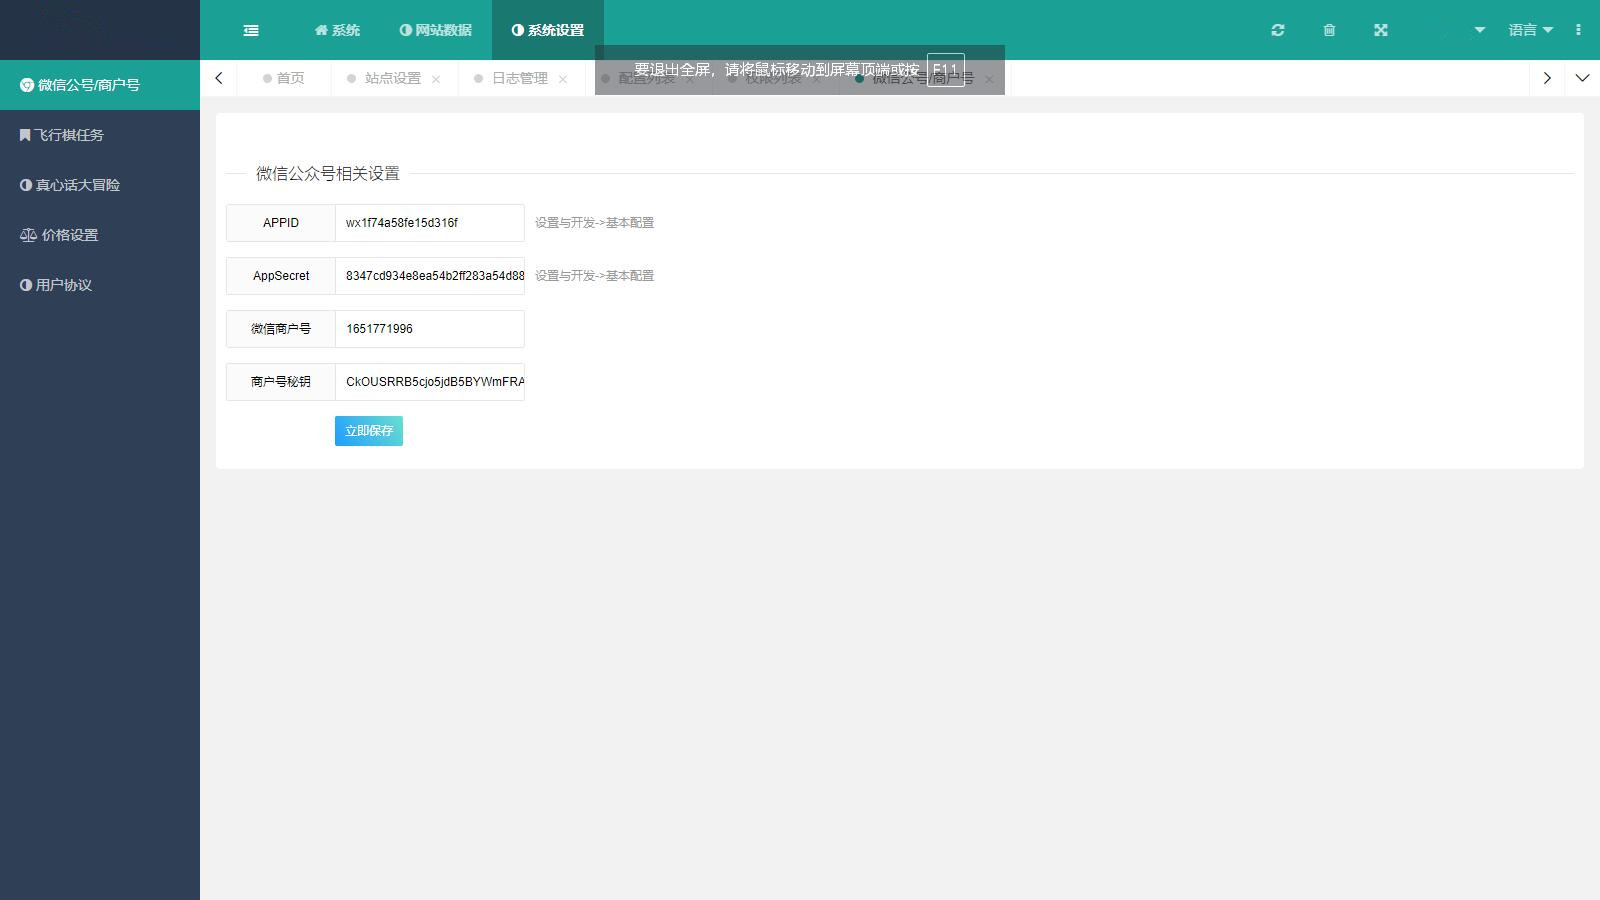Screen dimensions: 1600x900
Task: Click the AppSecret input field
Action: point(430,276)
